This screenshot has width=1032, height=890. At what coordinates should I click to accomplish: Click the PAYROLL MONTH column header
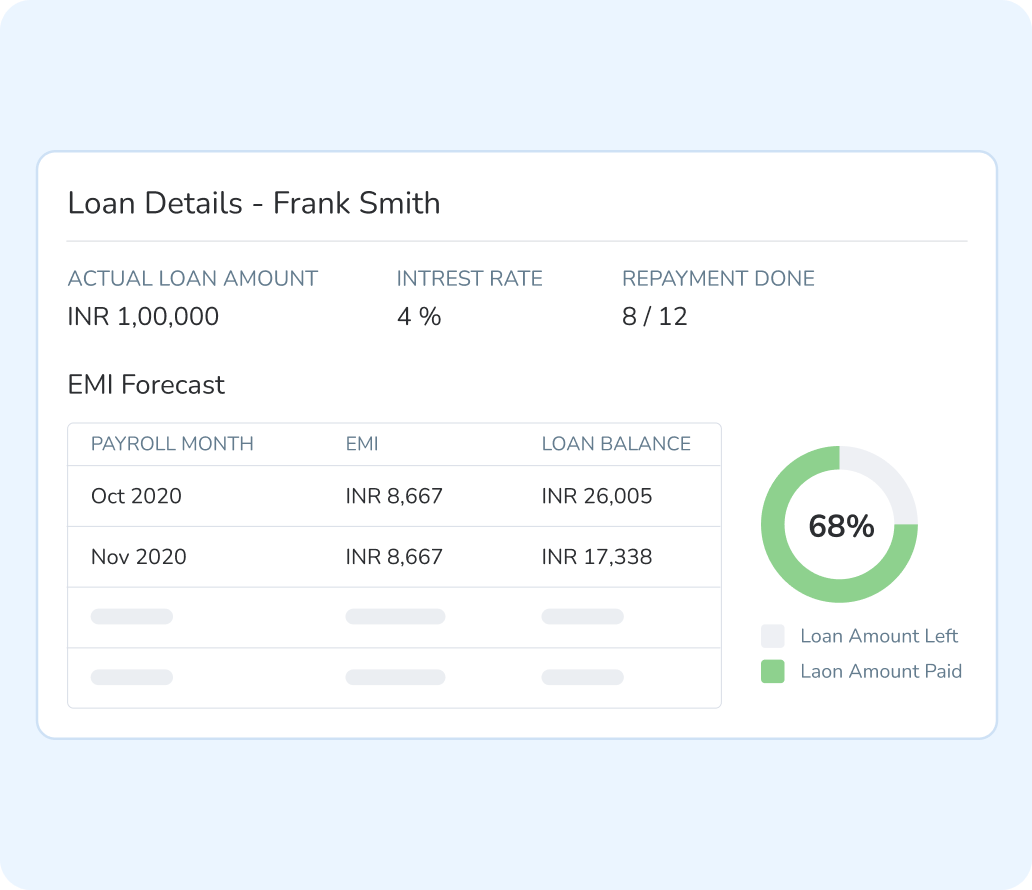click(x=172, y=444)
